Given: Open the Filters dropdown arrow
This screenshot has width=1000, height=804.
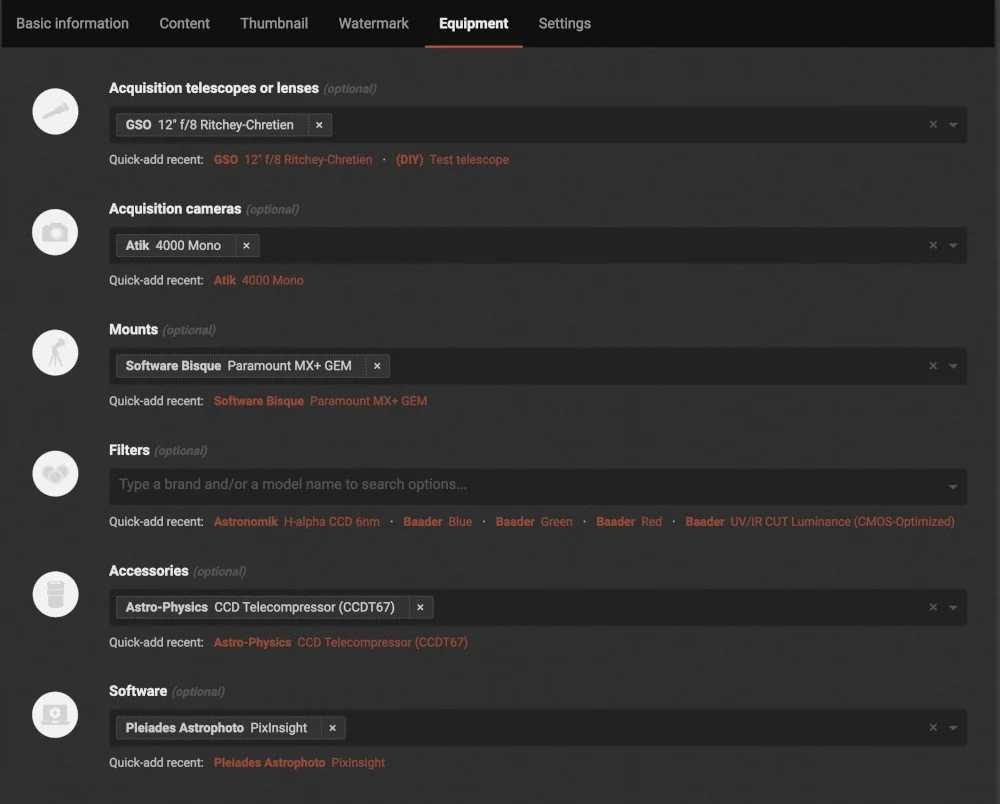Looking at the screenshot, I should 953,486.
